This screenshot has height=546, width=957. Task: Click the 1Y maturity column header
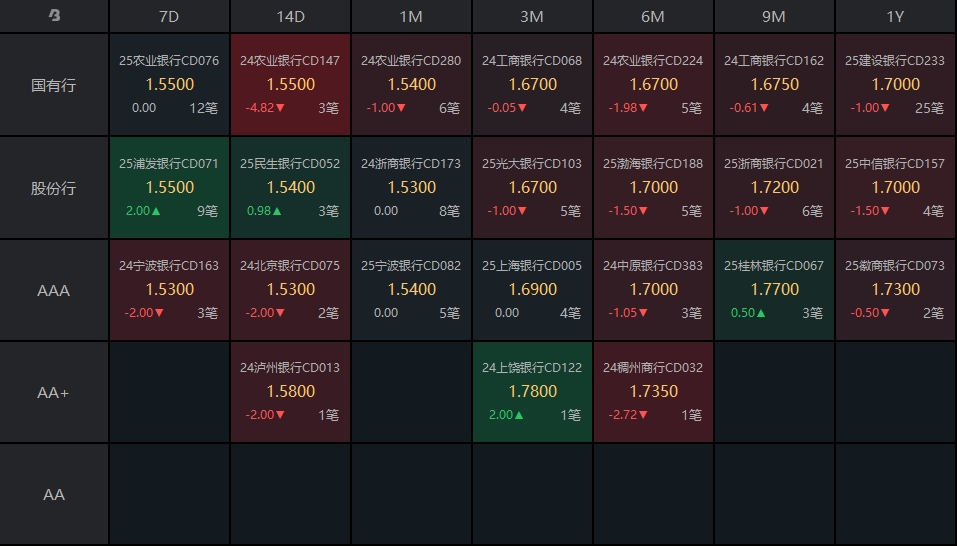895,16
